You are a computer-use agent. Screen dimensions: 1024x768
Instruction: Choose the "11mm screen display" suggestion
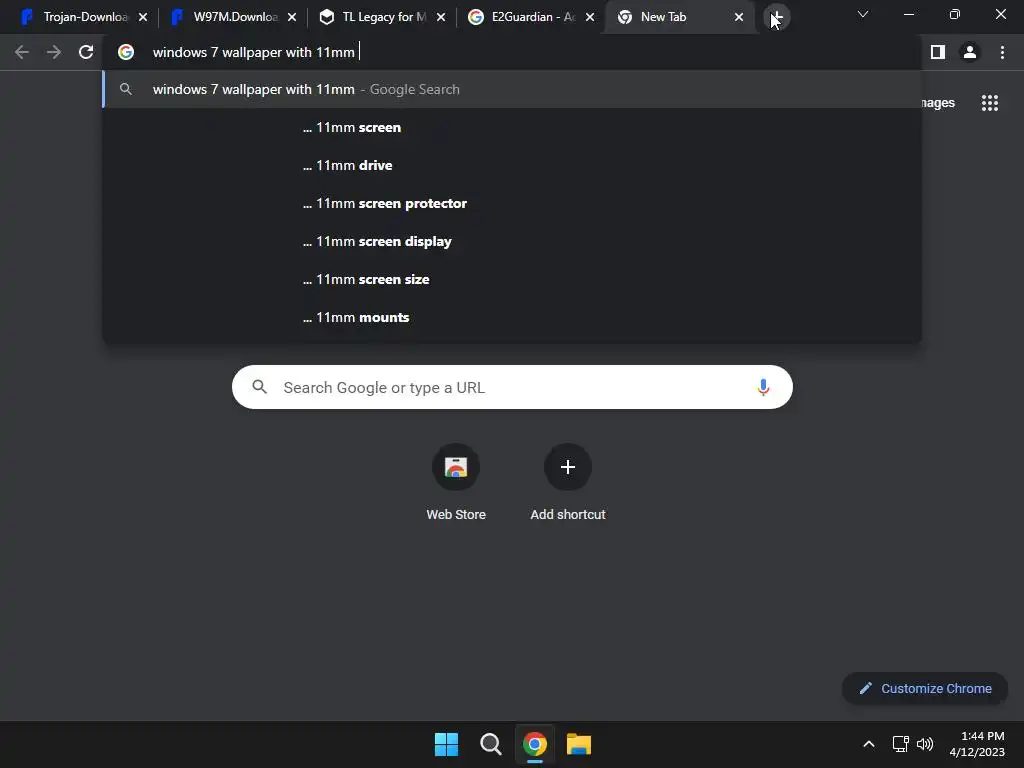tap(512, 241)
